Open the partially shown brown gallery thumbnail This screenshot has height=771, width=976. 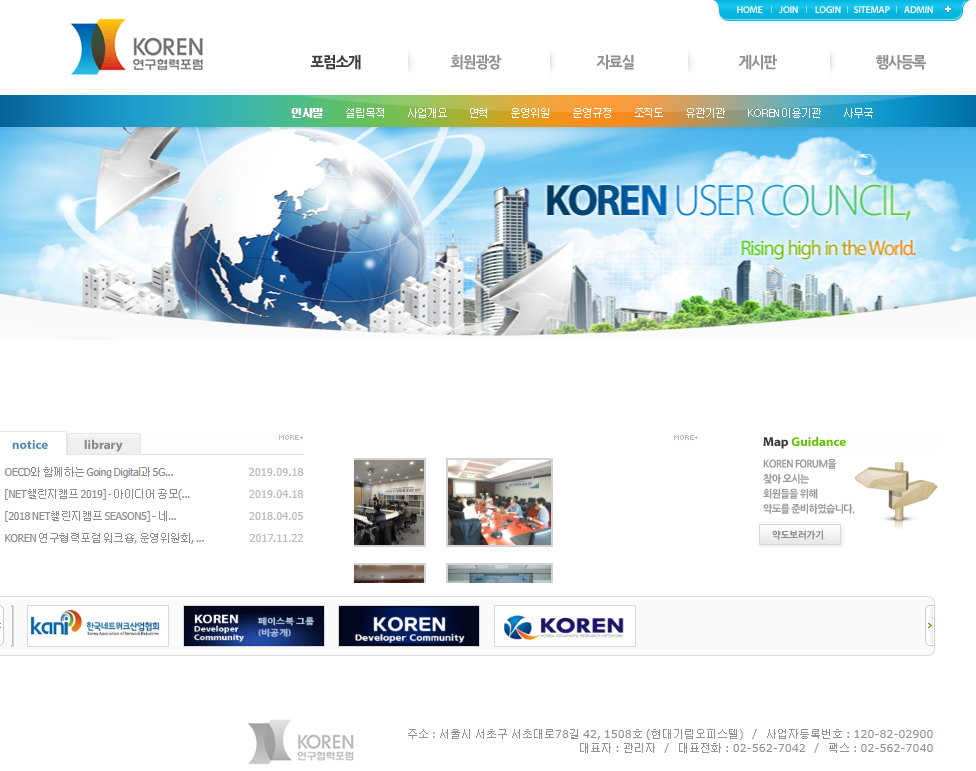(x=390, y=573)
